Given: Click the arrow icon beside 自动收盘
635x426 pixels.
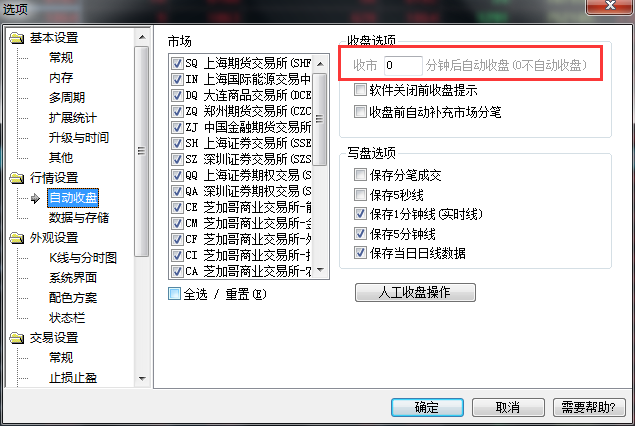Looking at the screenshot, I should click(35, 198).
